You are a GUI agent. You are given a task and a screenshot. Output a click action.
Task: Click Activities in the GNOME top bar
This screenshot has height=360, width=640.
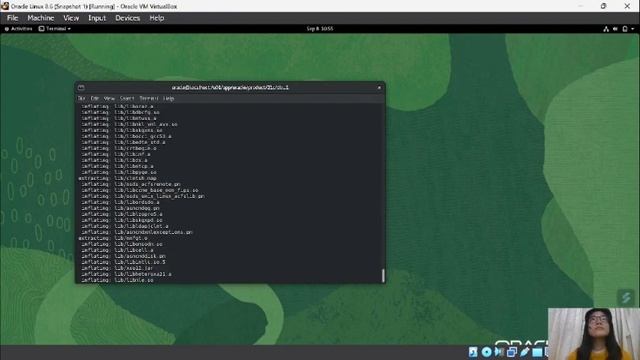coord(18,29)
